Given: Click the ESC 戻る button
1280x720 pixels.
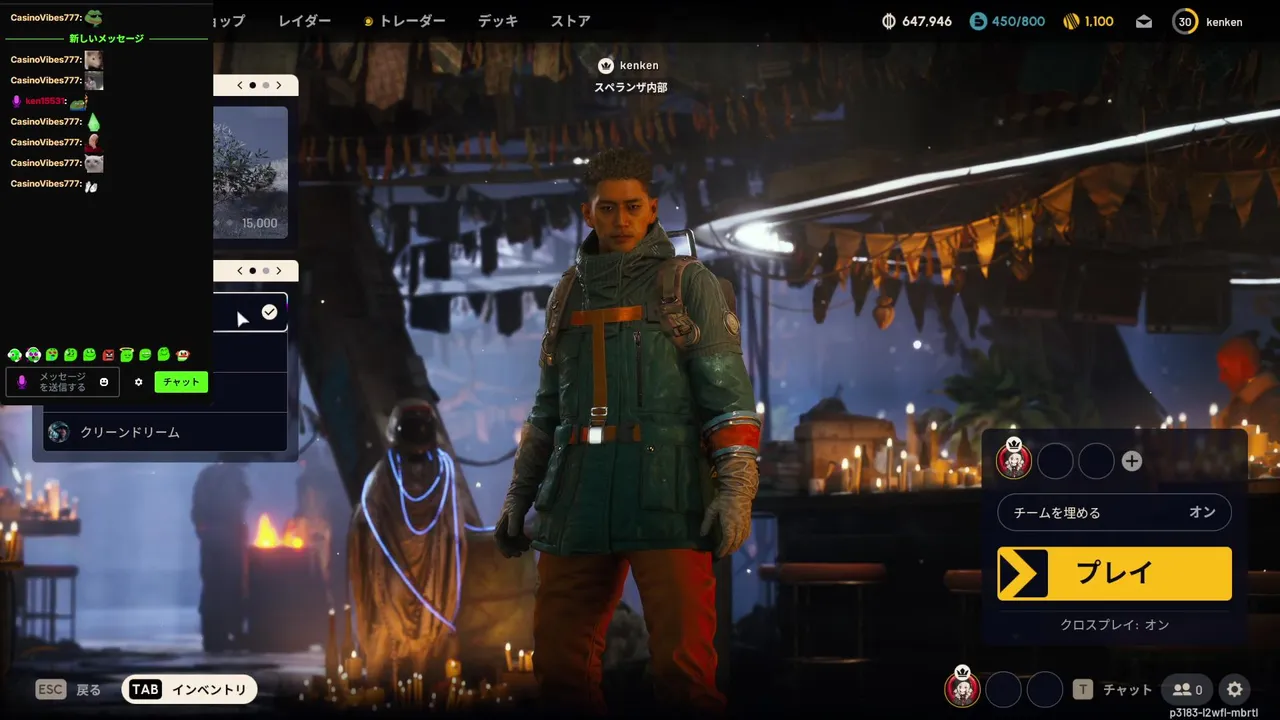Looking at the screenshot, I should [x=68, y=689].
